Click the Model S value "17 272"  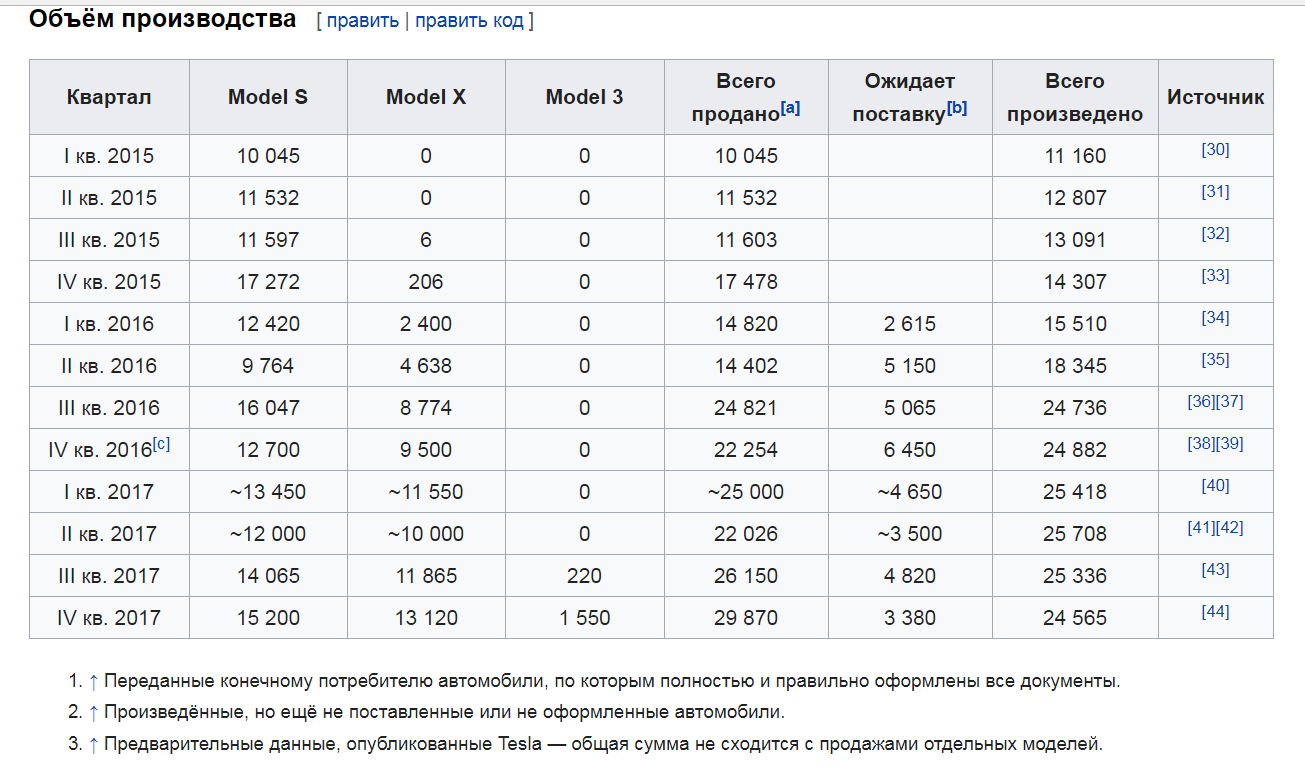tap(268, 282)
